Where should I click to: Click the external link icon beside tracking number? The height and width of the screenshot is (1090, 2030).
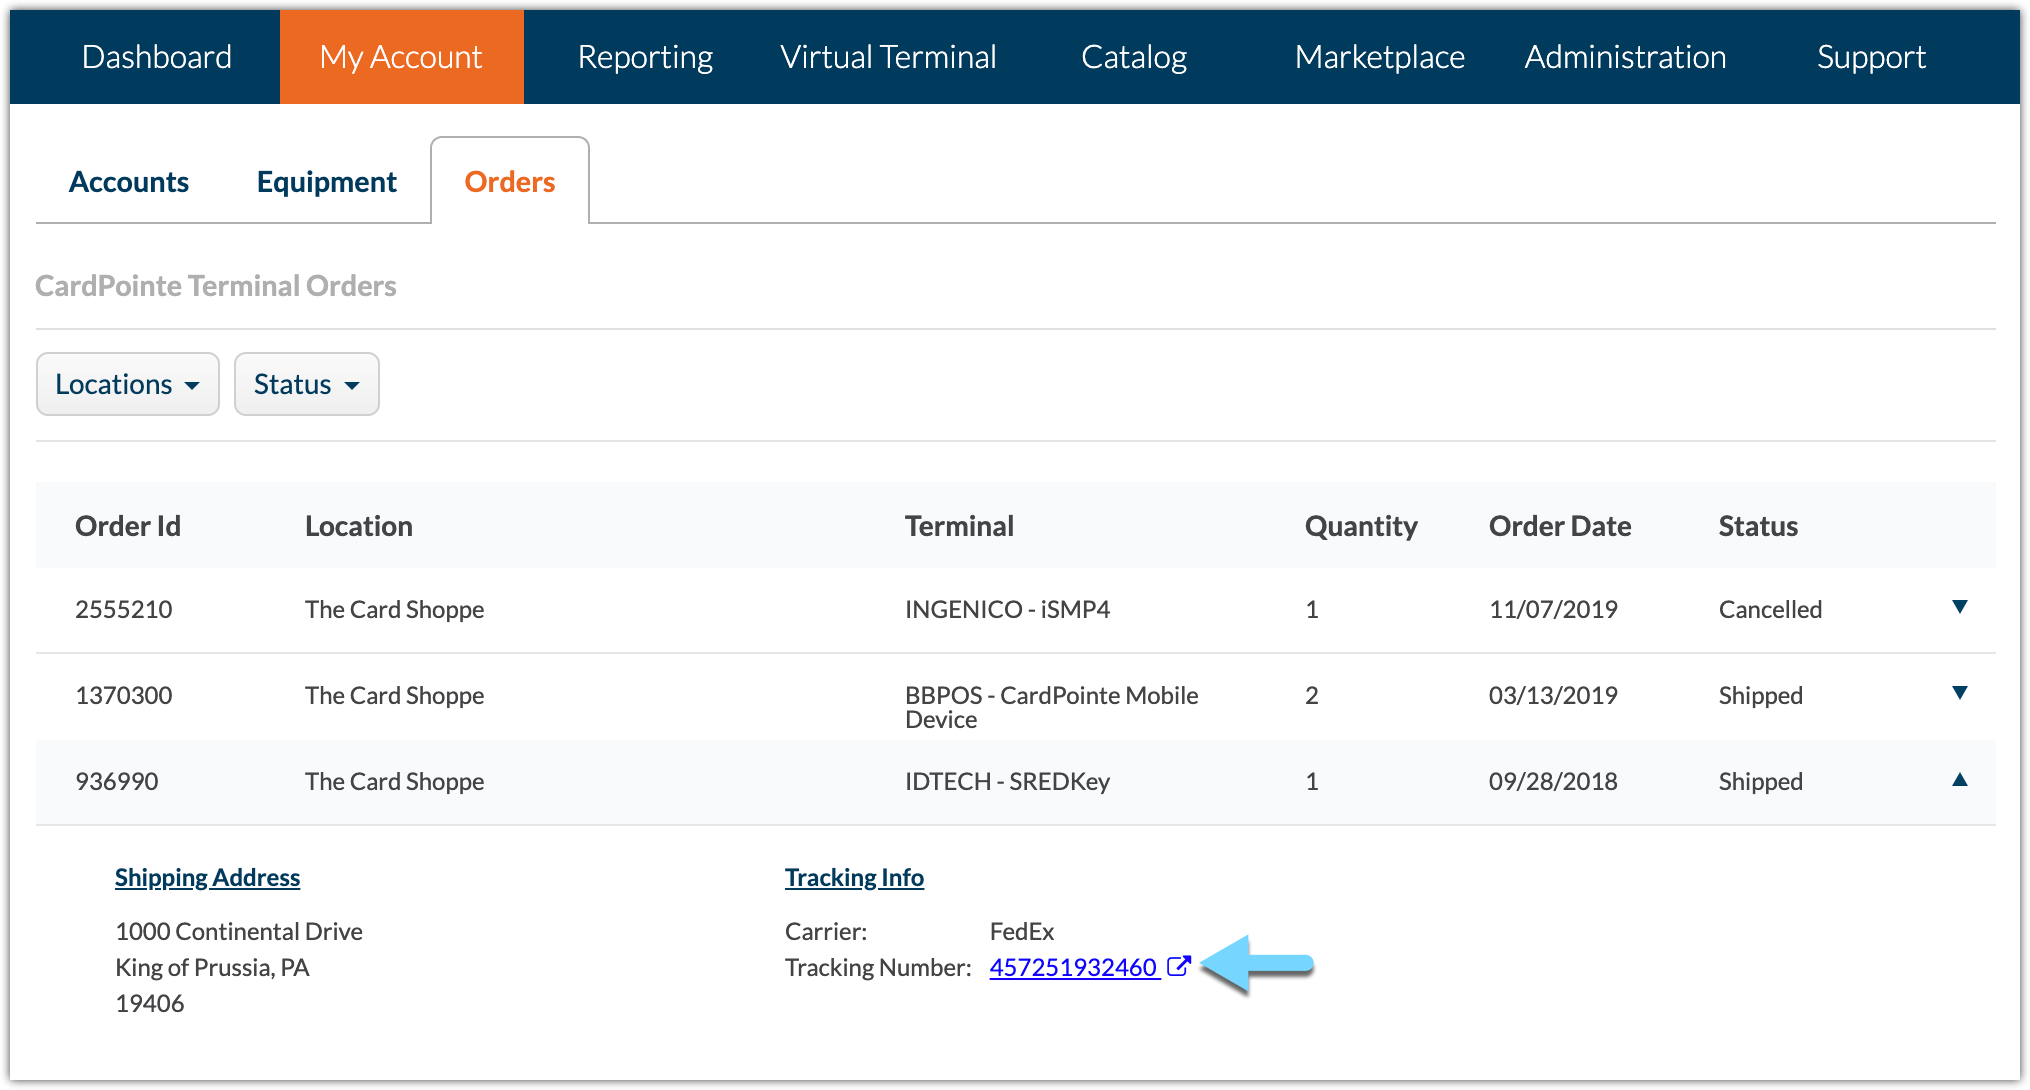tap(1179, 966)
